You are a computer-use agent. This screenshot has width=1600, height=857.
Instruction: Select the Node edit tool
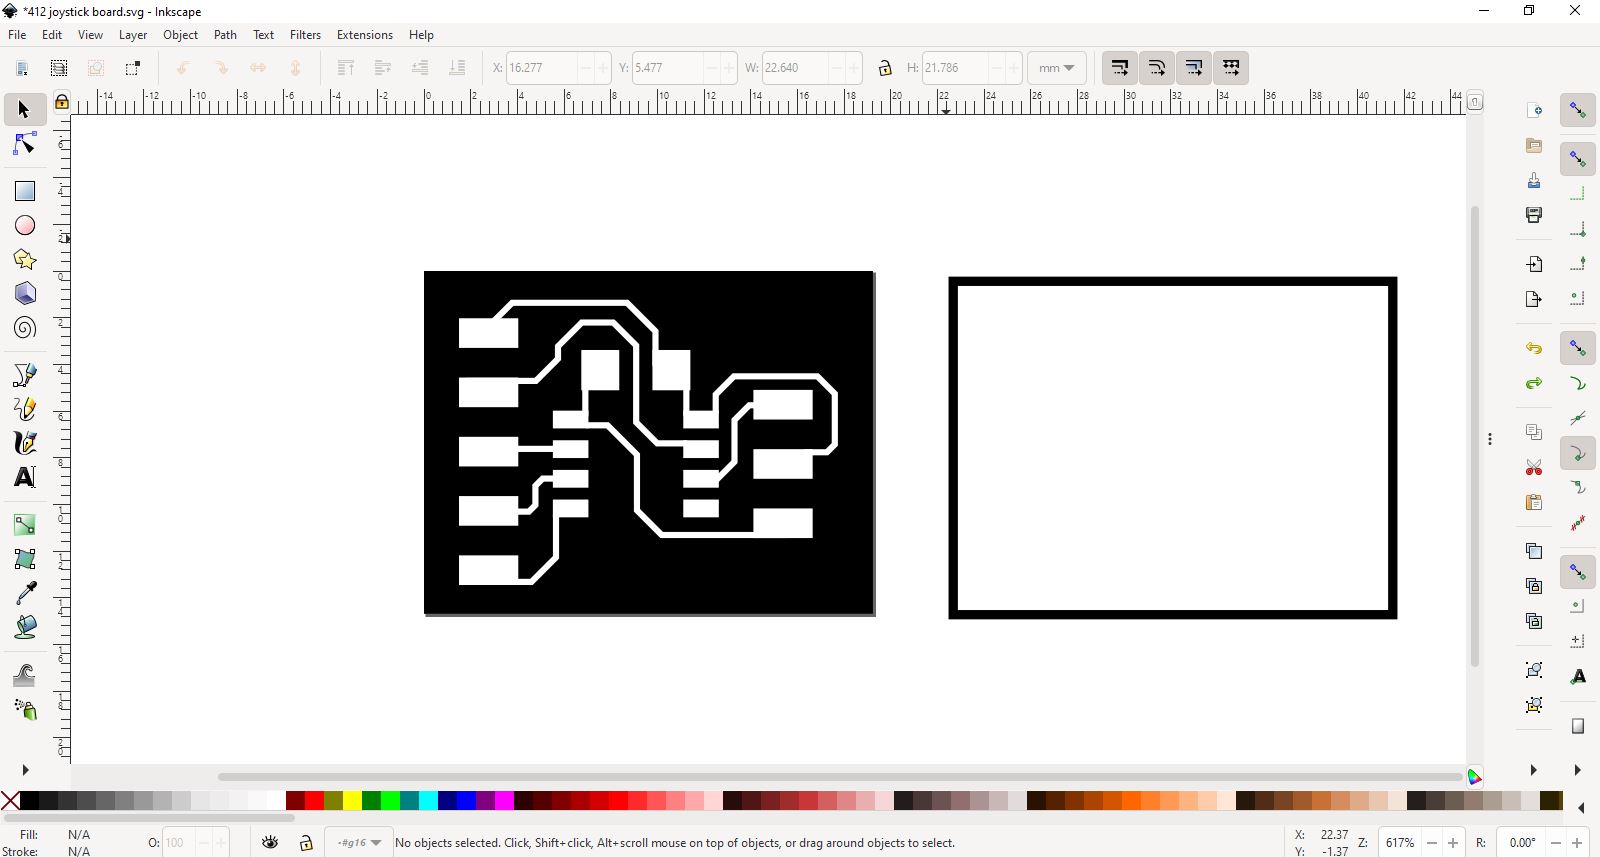coord(25,145)
